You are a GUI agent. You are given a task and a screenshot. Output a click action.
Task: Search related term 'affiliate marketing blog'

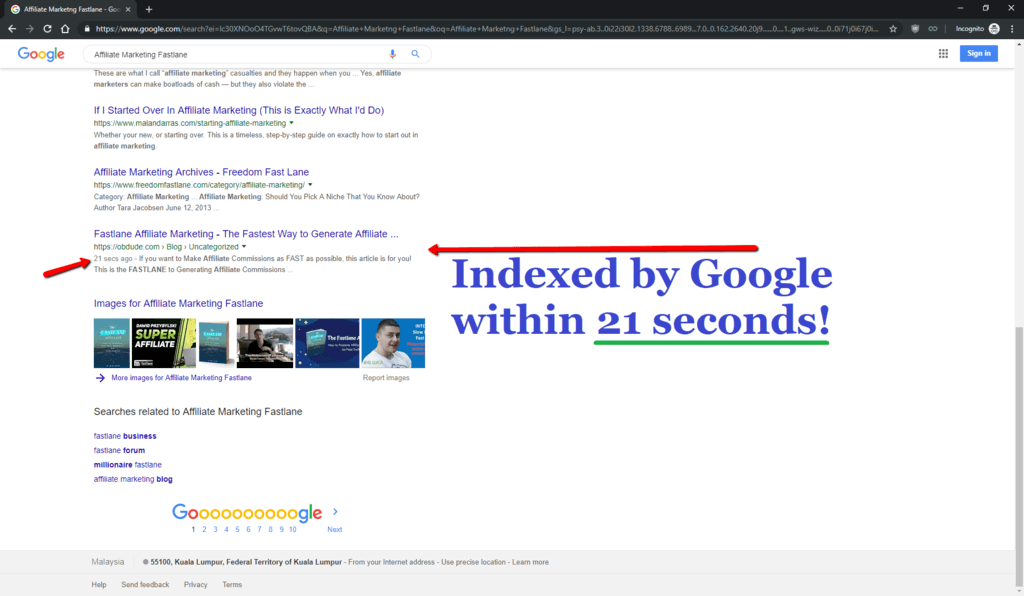tap(133, 479)
